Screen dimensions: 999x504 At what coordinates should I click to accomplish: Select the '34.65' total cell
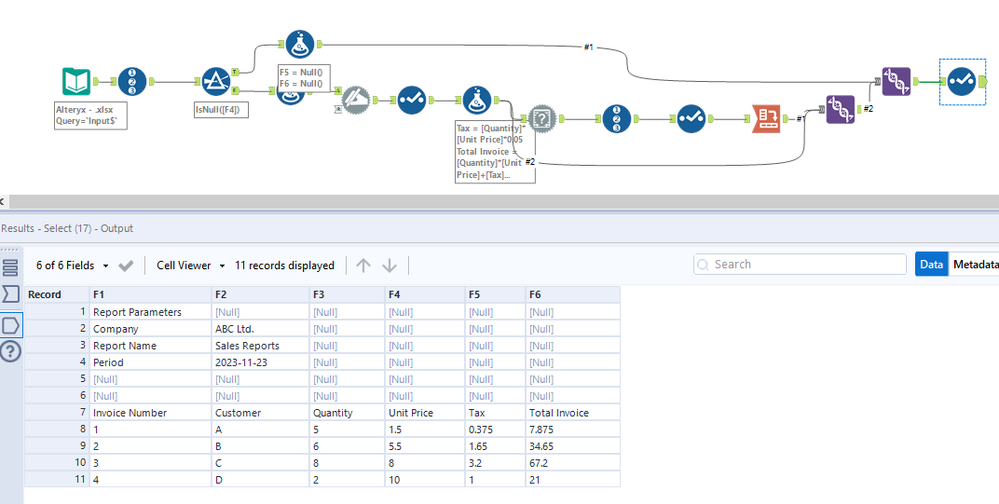[573, 446]
